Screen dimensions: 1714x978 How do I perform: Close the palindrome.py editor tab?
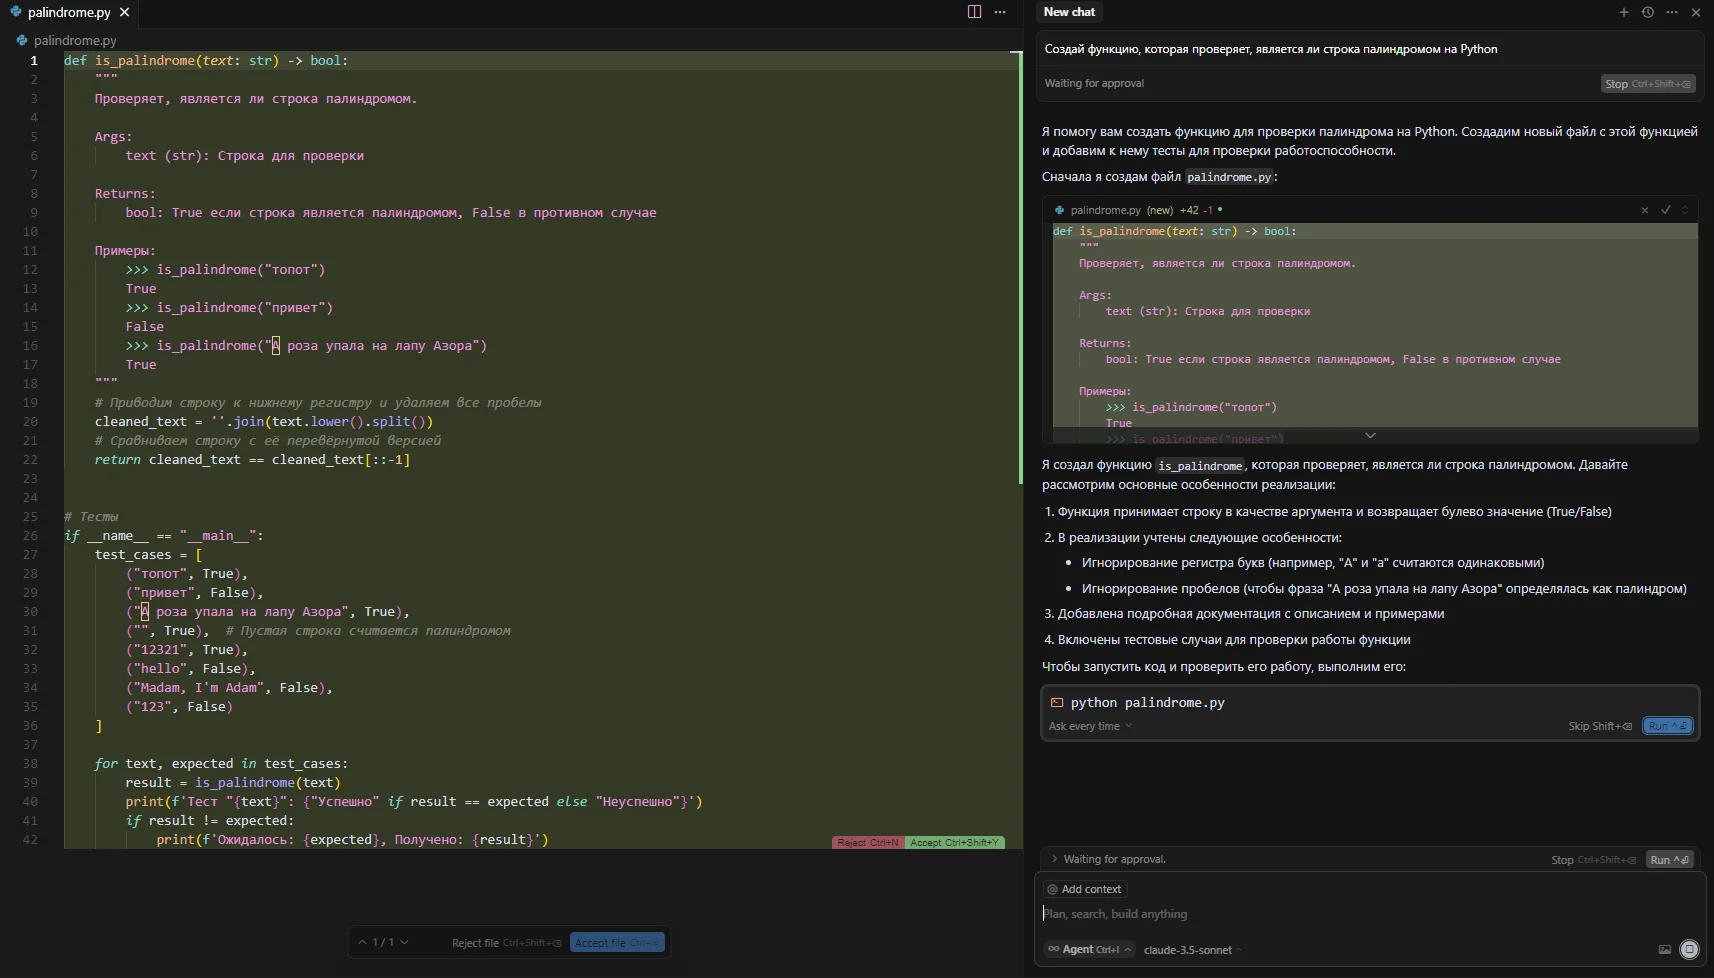pyautogui.click(x=124, y=12)
